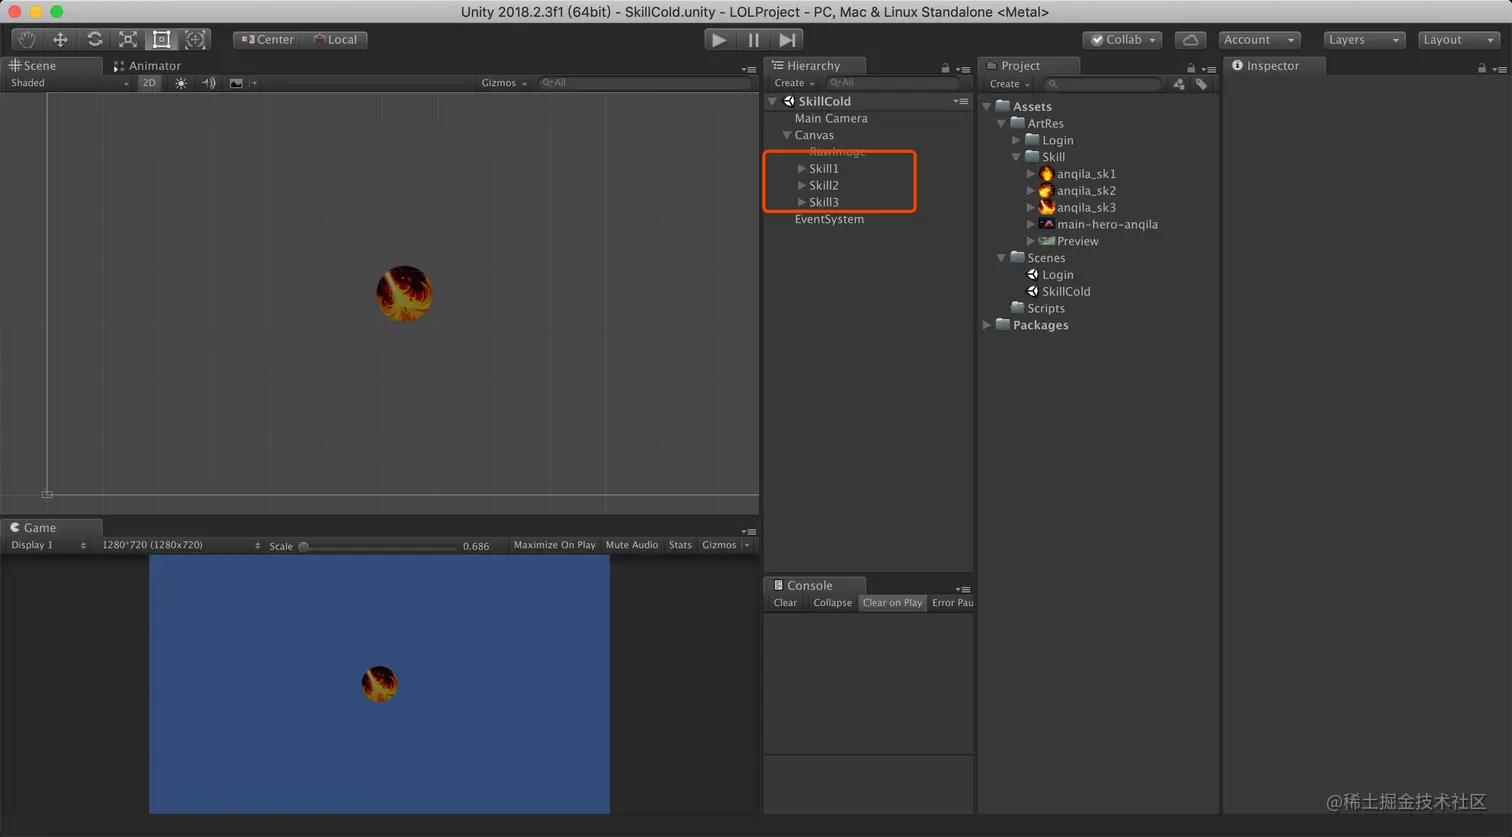1512x837 pixels.
Task: Toggle Error Pause in Console
Action: tap(951, 603)
